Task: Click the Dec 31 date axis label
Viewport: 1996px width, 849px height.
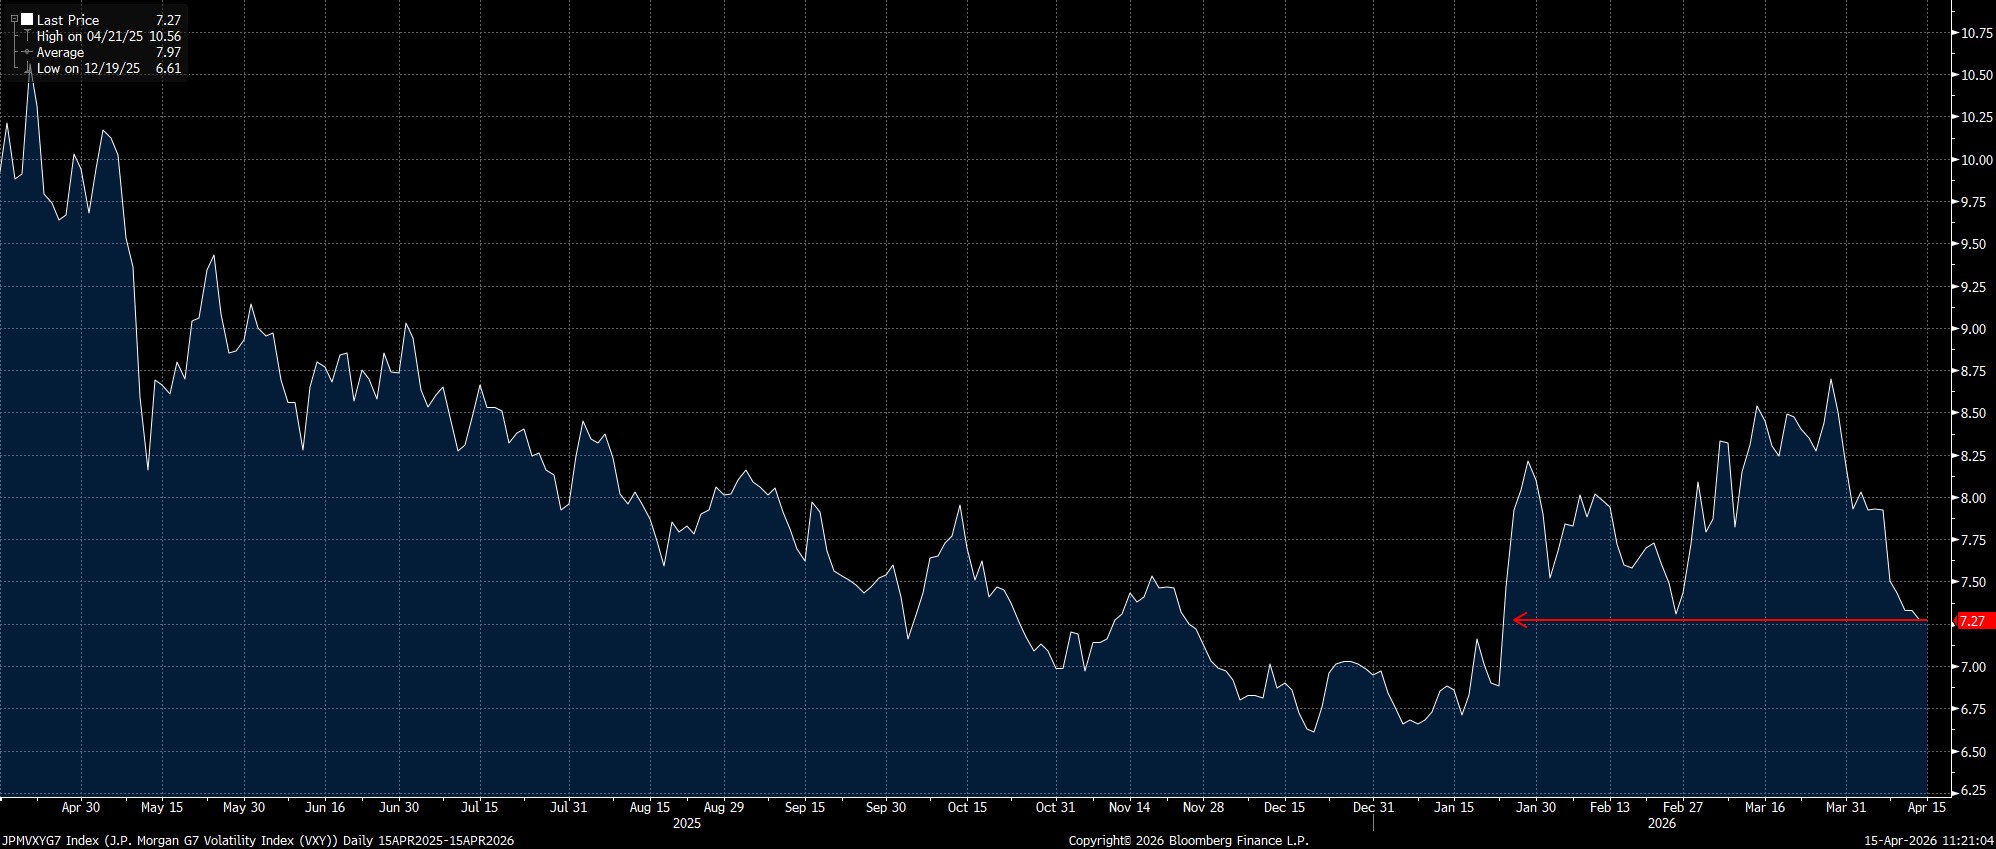Action: point(1373,807)
